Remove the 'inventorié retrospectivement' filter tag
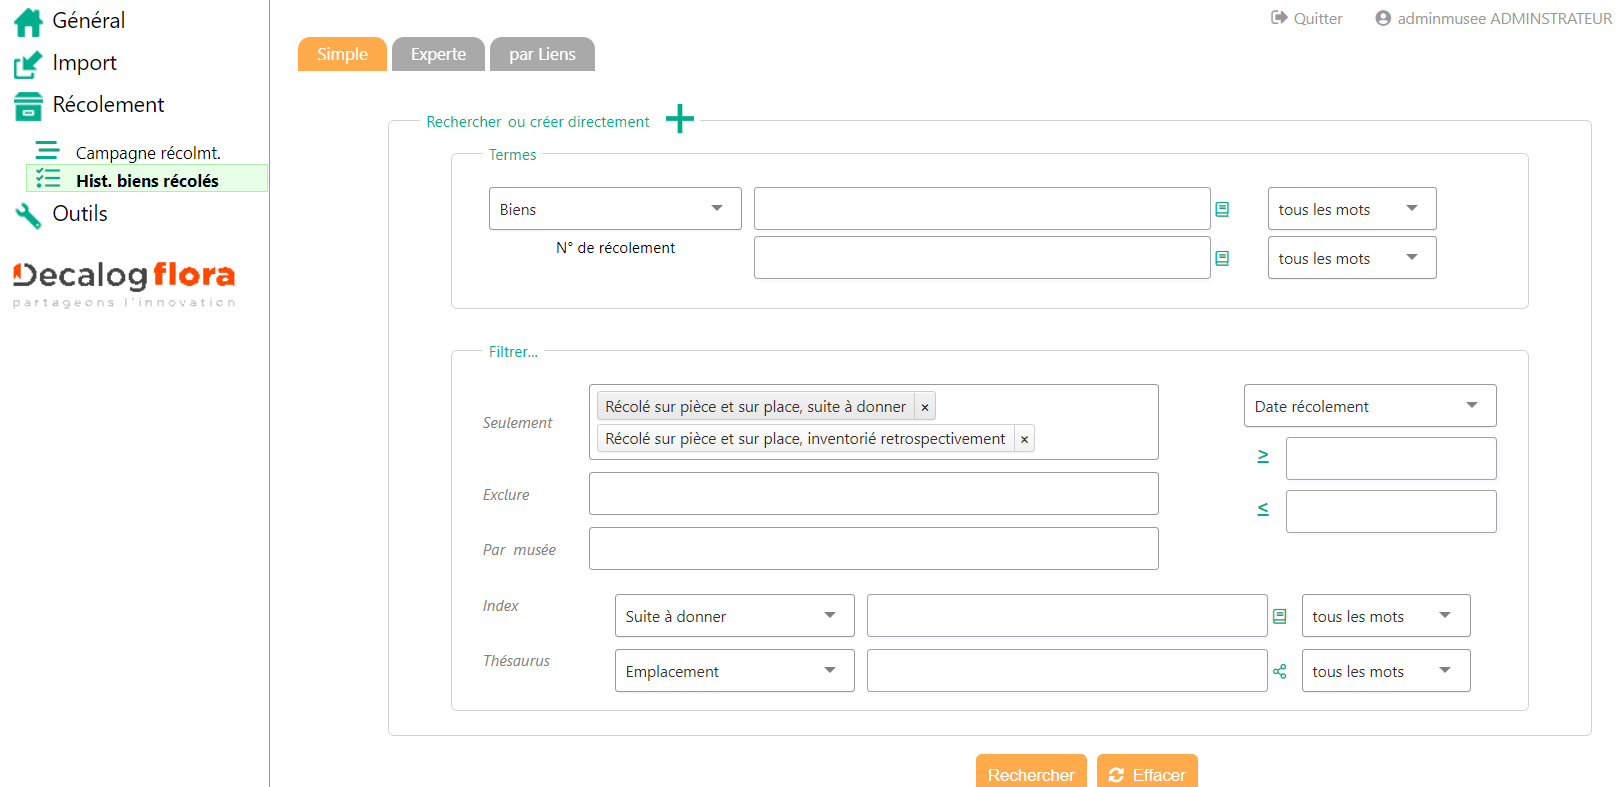The width and height of the screenshot is (1621, 787). 1024,439
